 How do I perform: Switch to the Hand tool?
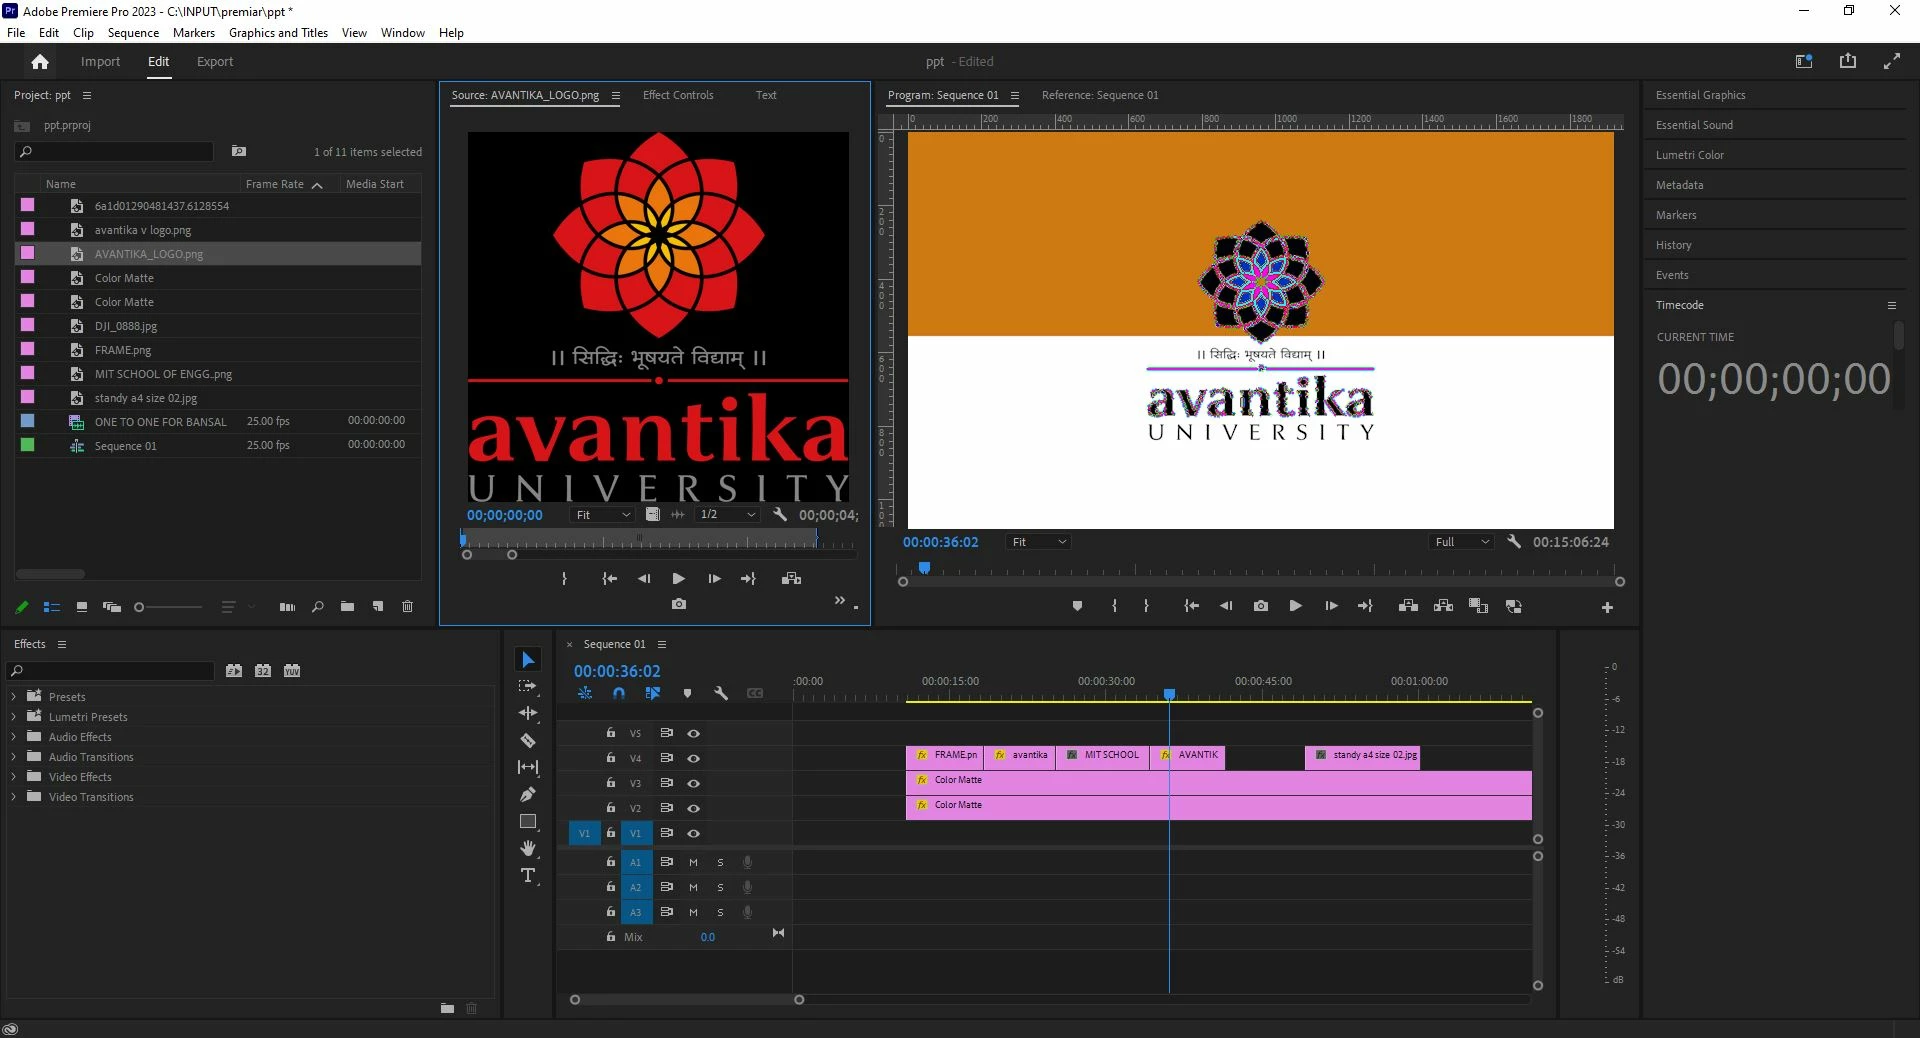(x=528, y=848)
